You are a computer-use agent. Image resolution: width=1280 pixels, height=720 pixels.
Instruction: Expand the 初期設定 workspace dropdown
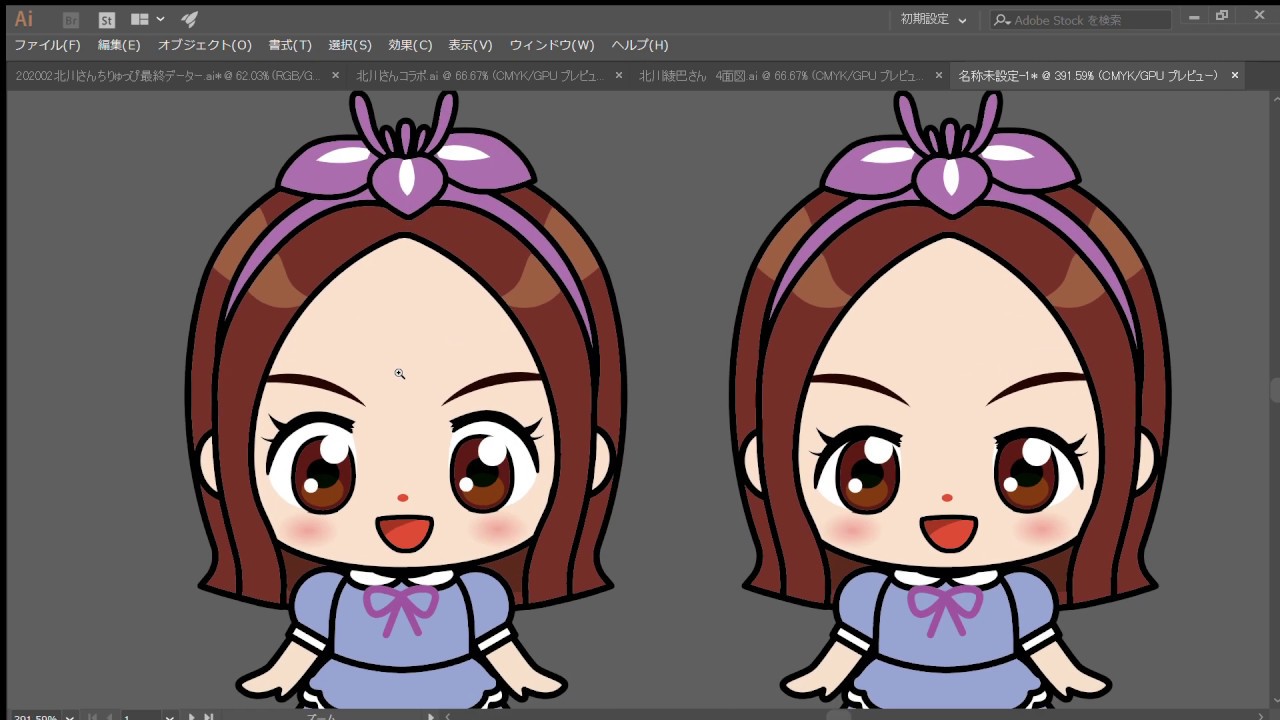(x=934, y=19)
